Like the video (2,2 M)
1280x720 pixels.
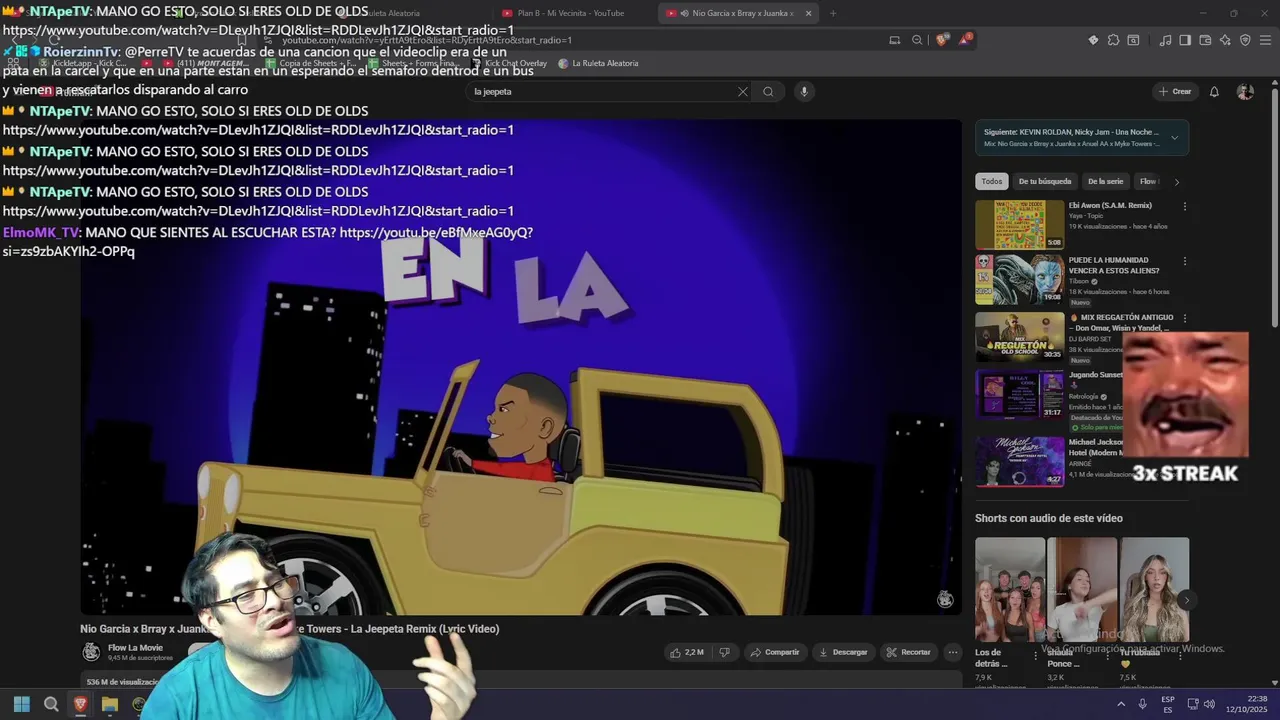(687, 652)
